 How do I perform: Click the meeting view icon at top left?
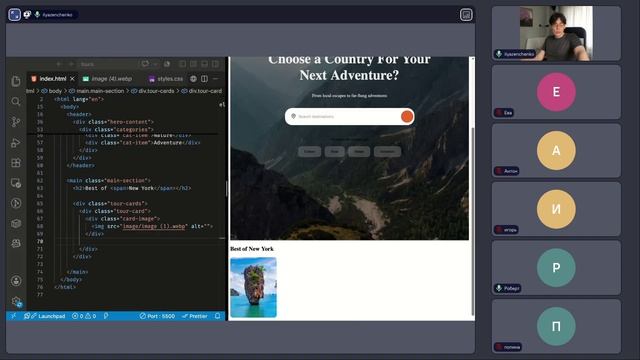14,15
